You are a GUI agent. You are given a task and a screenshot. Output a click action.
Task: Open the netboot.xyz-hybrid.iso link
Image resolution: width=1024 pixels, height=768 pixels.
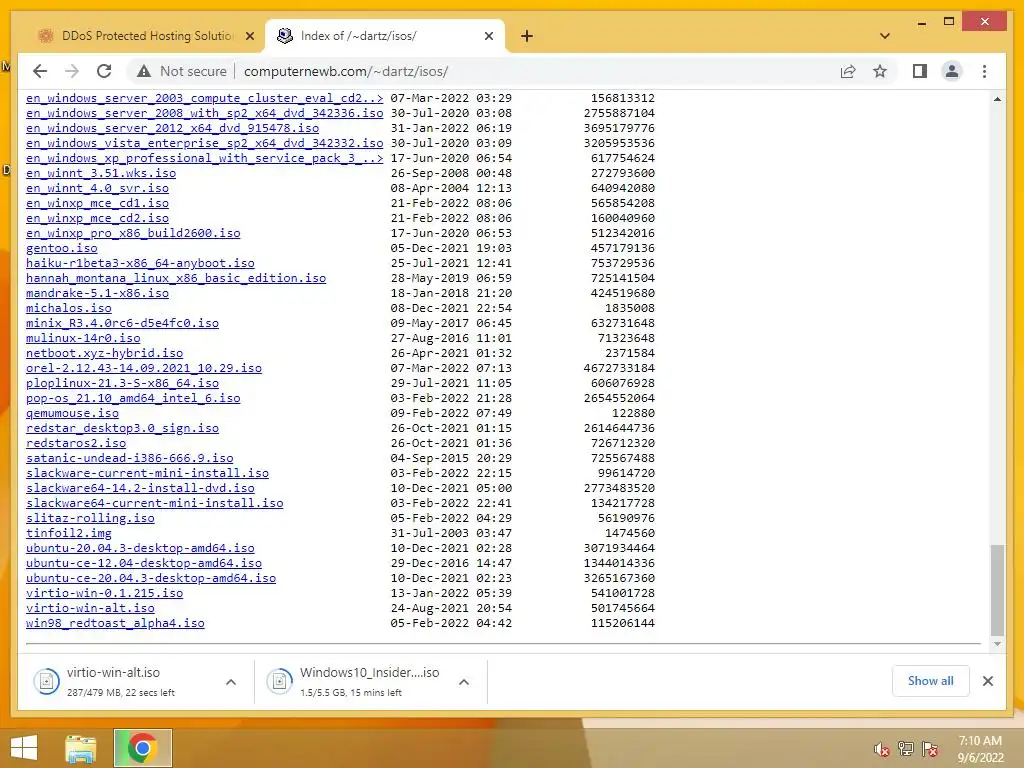point(104,353)
